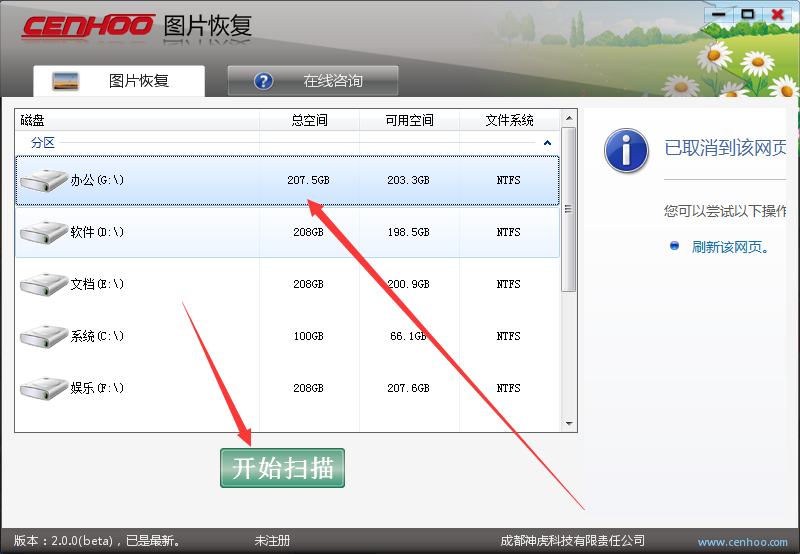
Task: Select the 软件 (D:\) drive name
Action: point(97,232)
